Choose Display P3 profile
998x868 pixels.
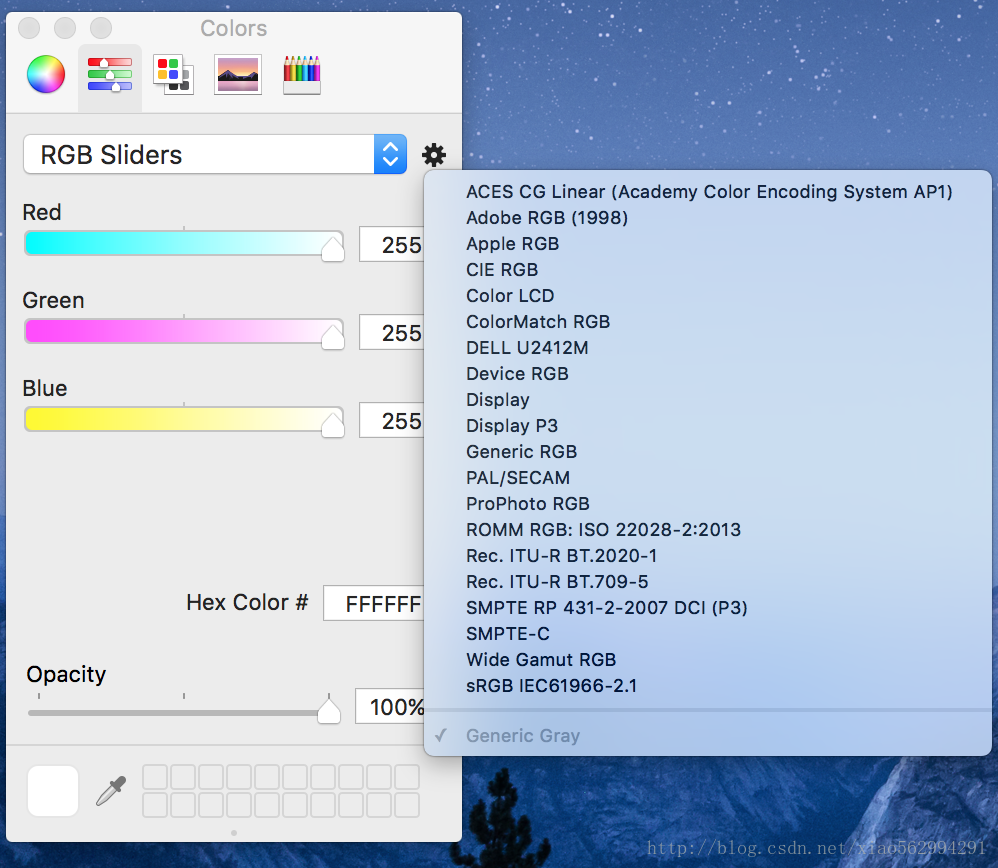[x=708, y=426]
